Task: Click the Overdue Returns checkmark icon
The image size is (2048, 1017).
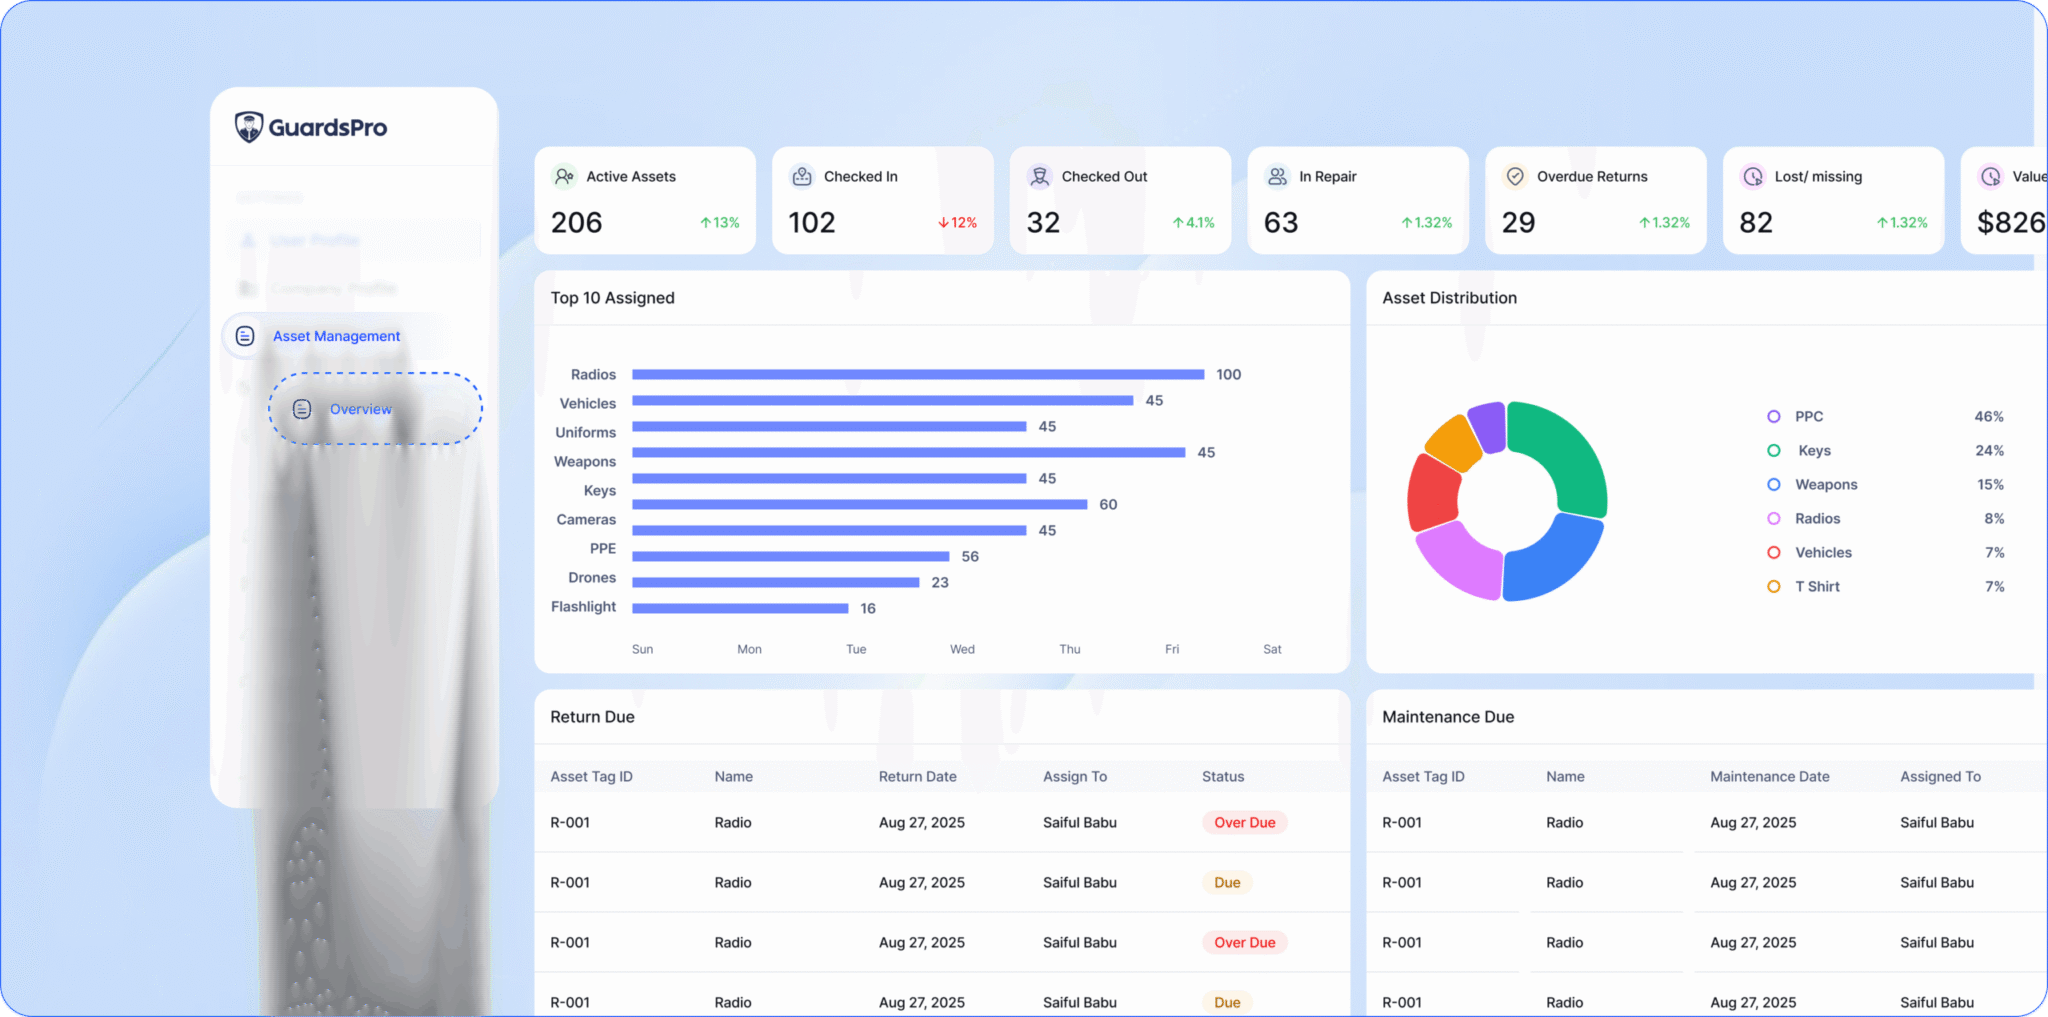Action: point(1515,176)
